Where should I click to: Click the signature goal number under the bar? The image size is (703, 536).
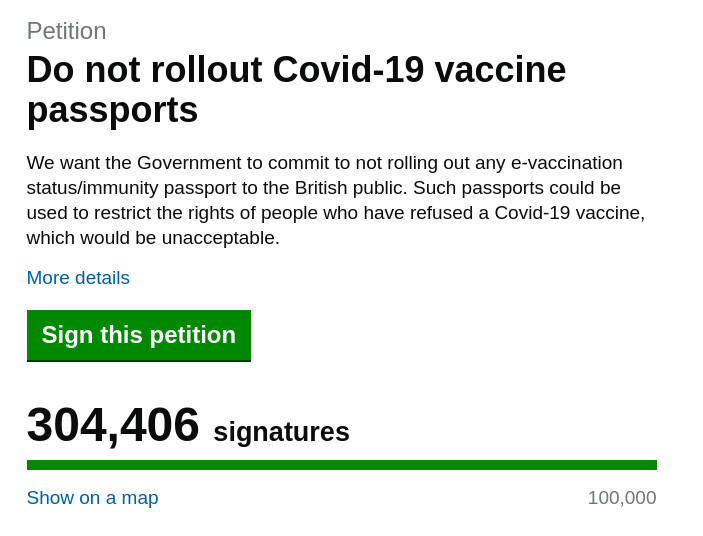[x=621, y=498]
